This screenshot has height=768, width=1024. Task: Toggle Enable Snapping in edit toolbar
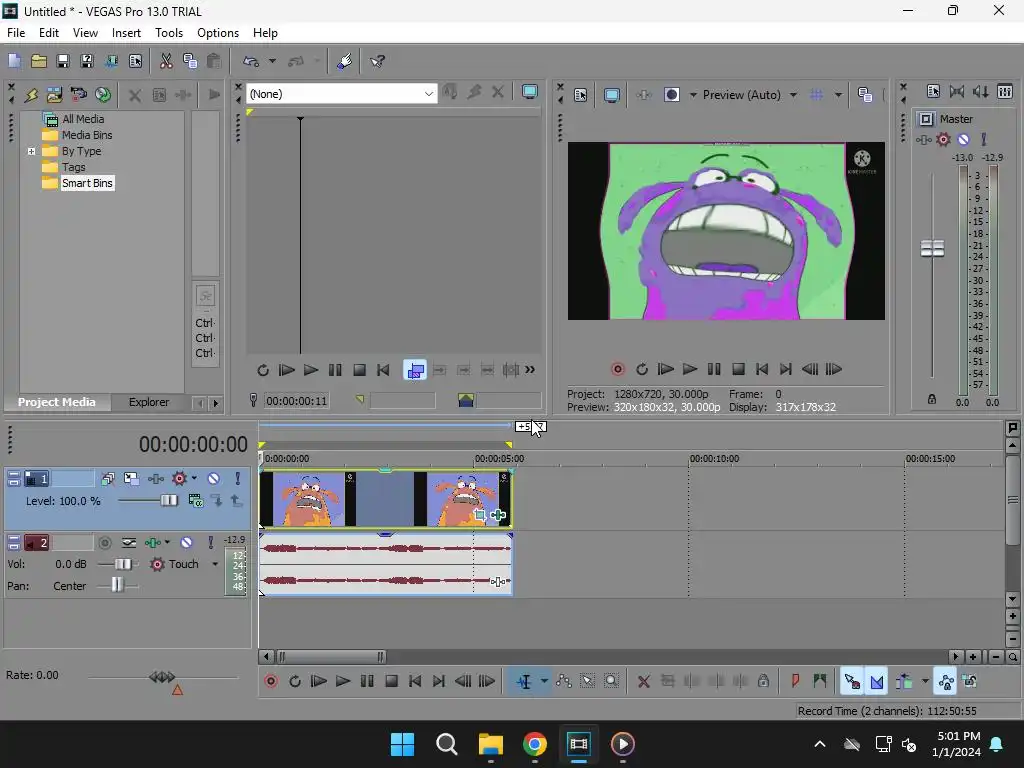coord(852,681)
